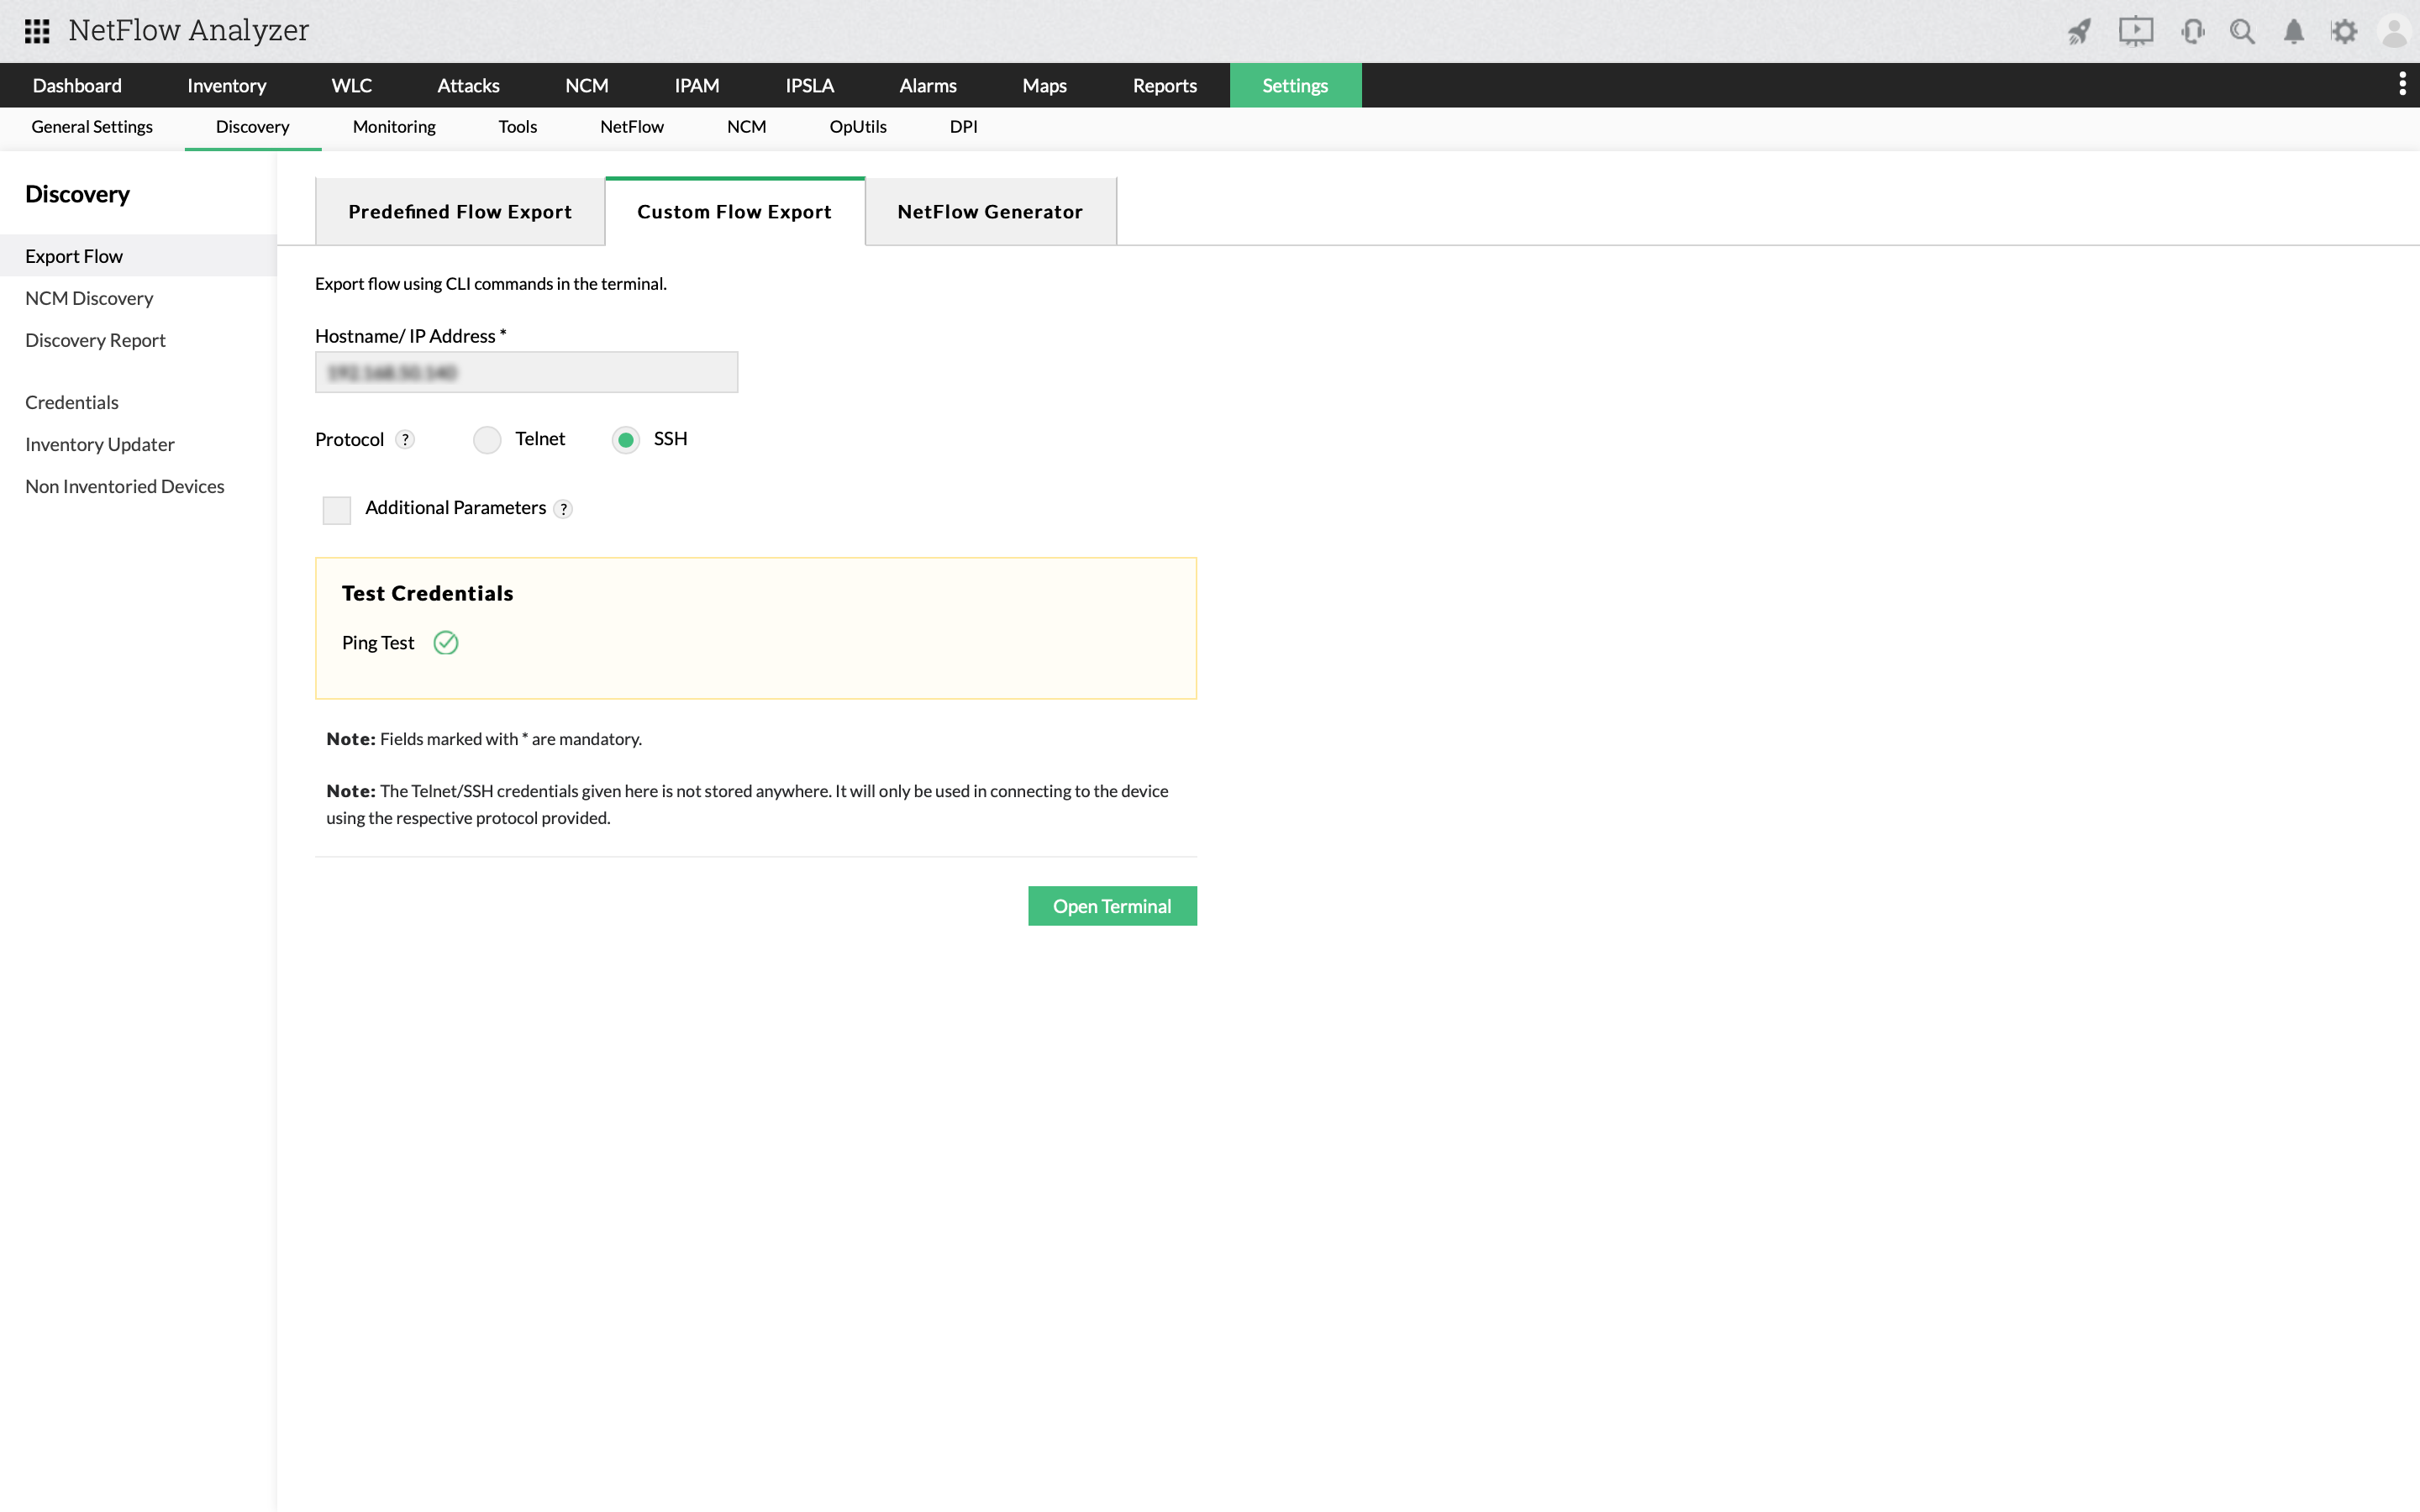The image size is (2420, 1512).
Task: Click the Open Terminal button
Action: pyautogui.click(x=1112, y=906)
